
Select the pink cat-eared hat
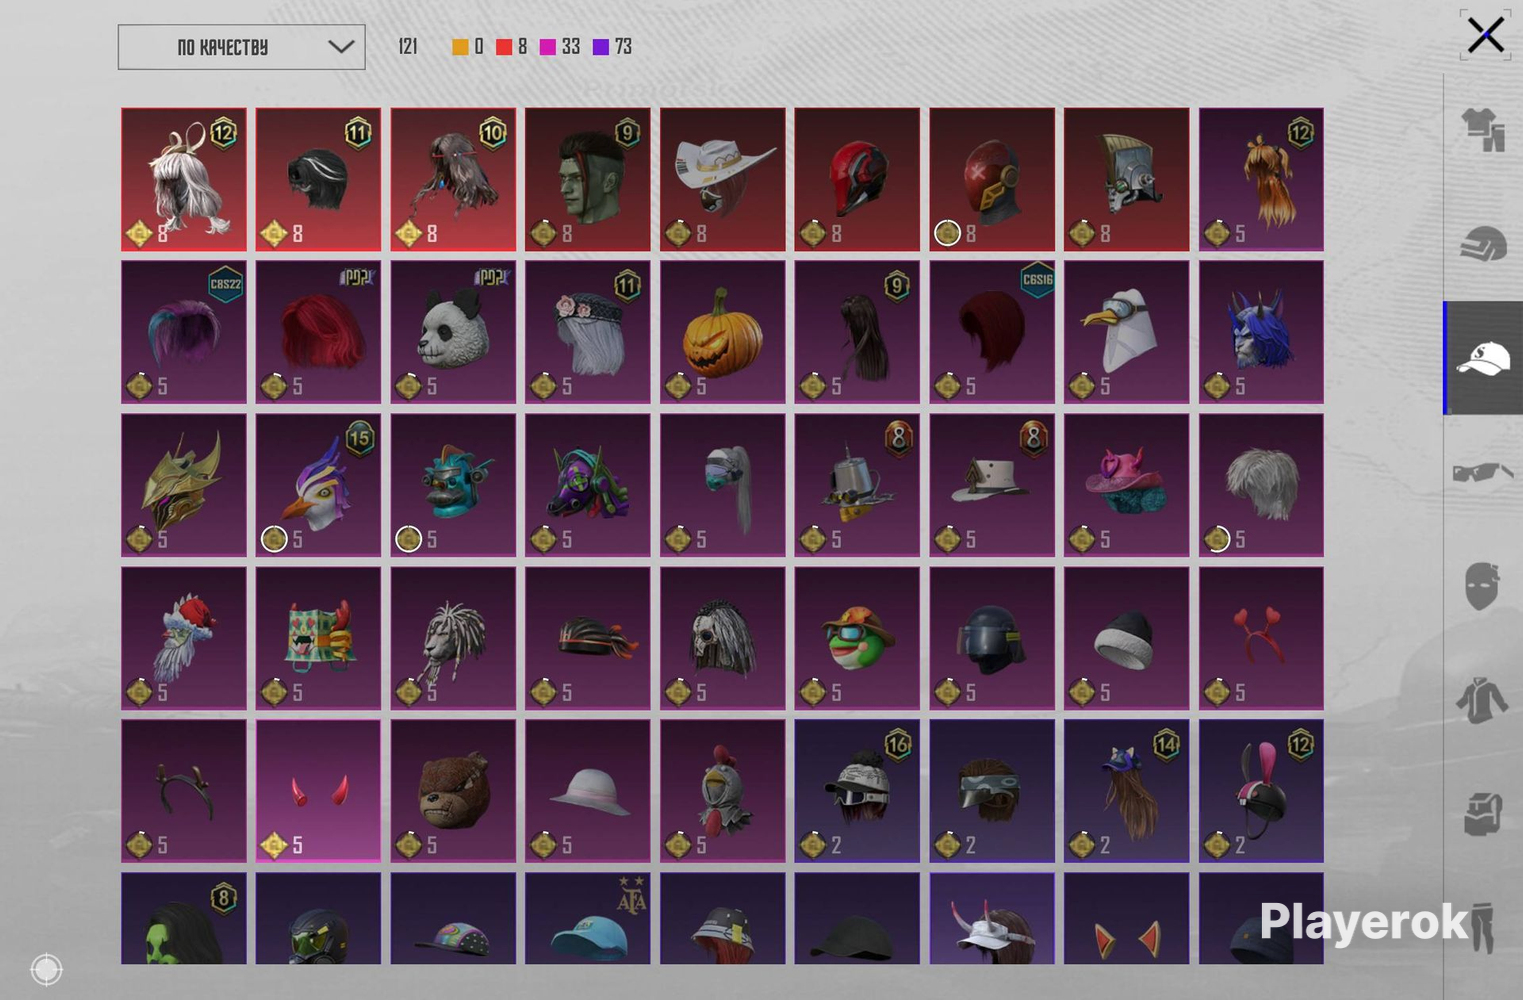1127,485
